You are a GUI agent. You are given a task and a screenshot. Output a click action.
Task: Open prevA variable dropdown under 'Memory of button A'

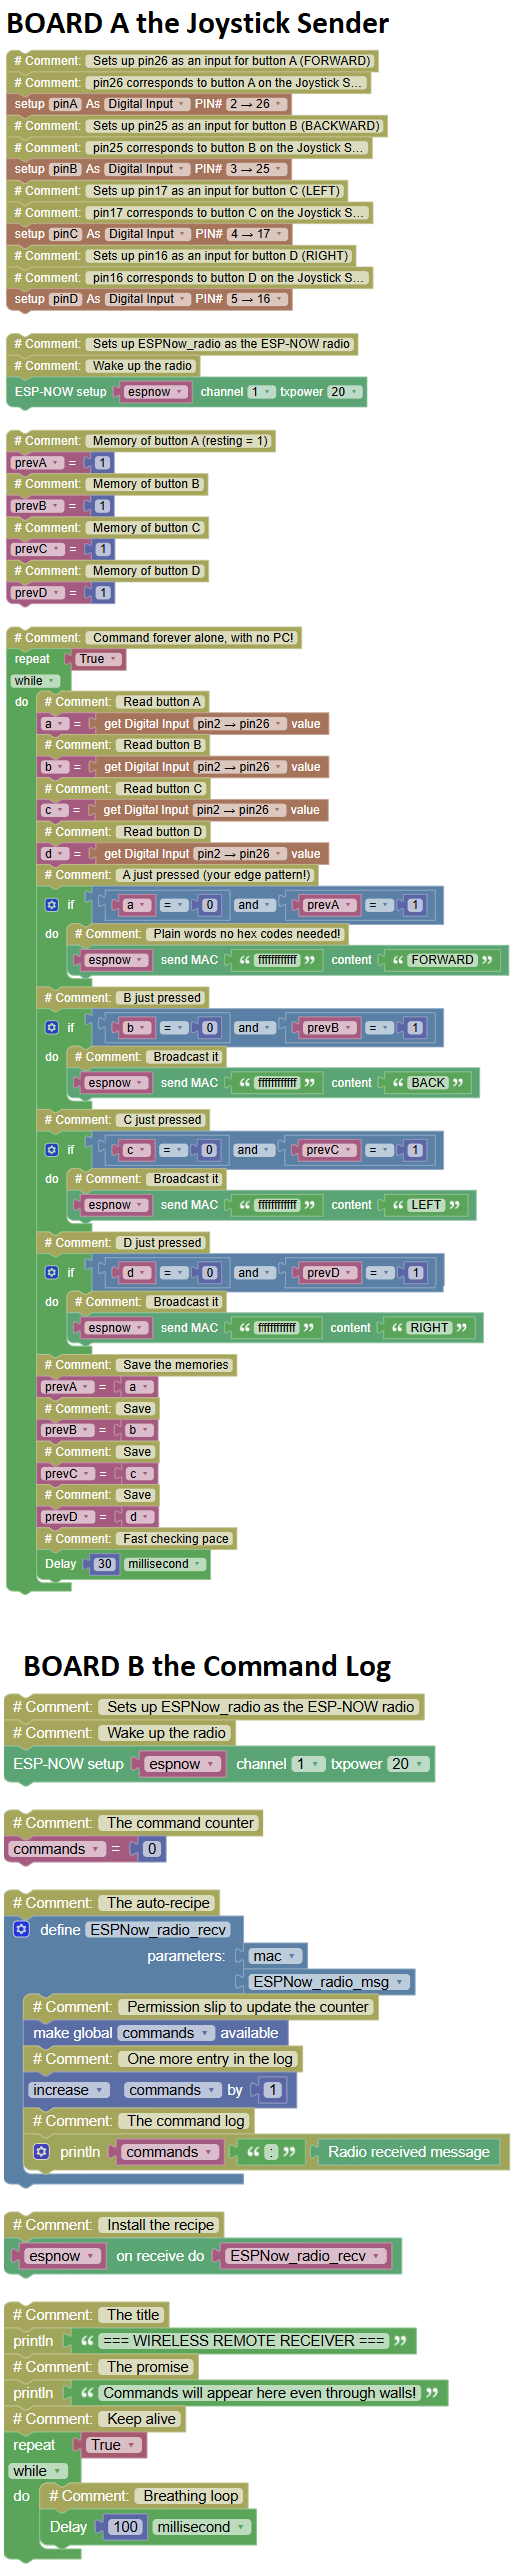pos(37,463)
